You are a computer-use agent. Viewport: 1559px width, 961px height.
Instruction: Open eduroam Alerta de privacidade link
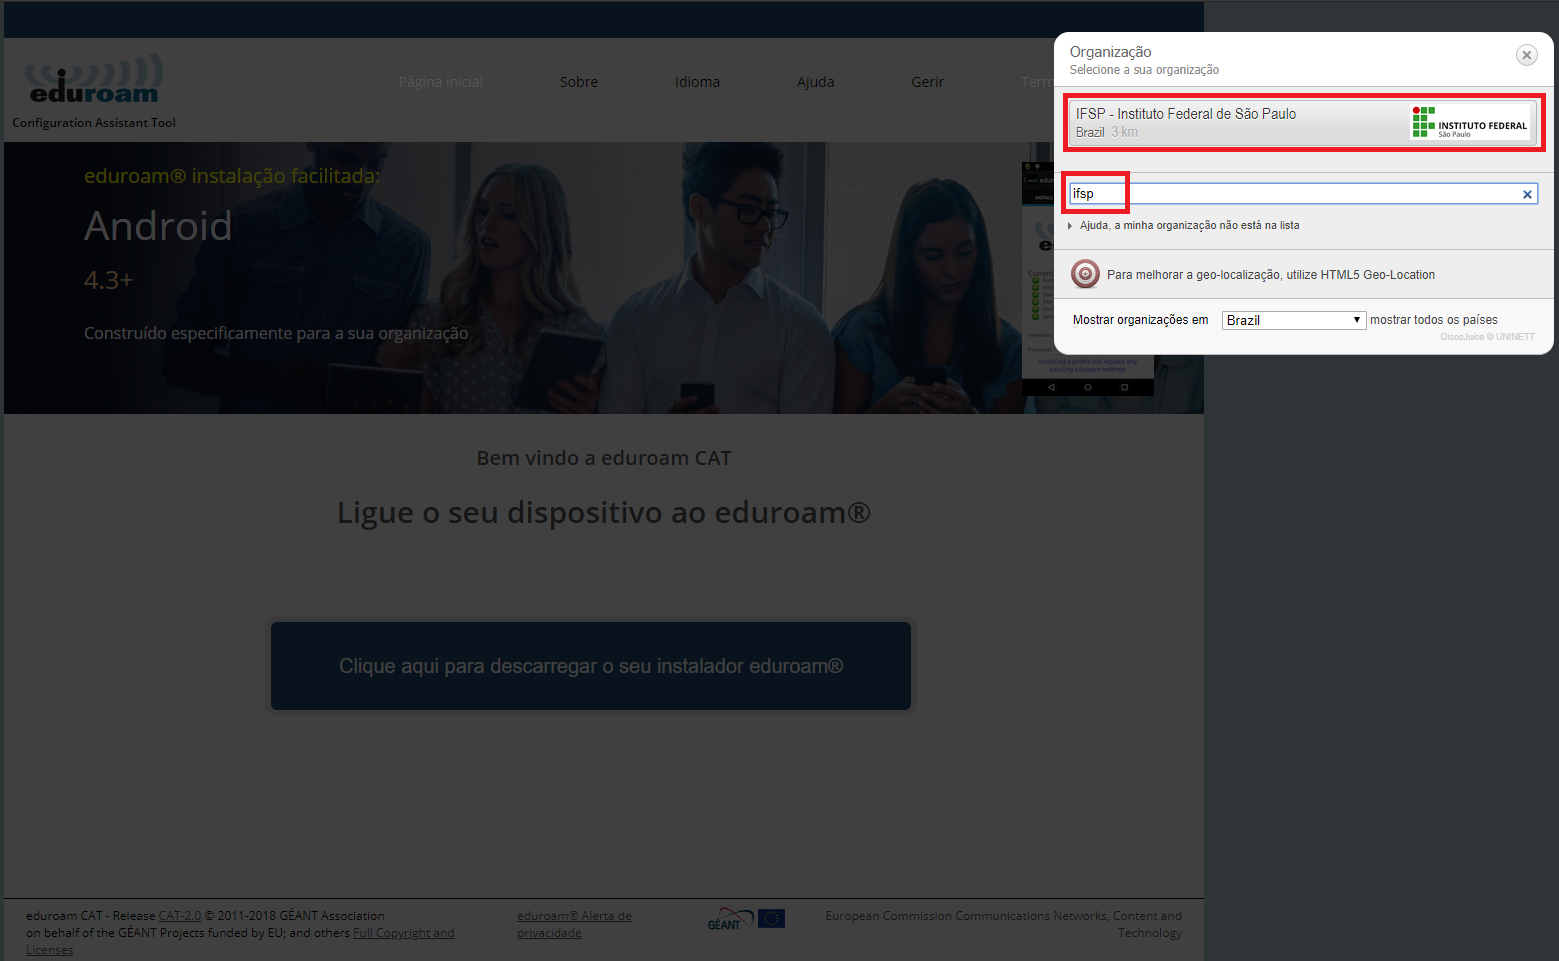click(574, 924)
